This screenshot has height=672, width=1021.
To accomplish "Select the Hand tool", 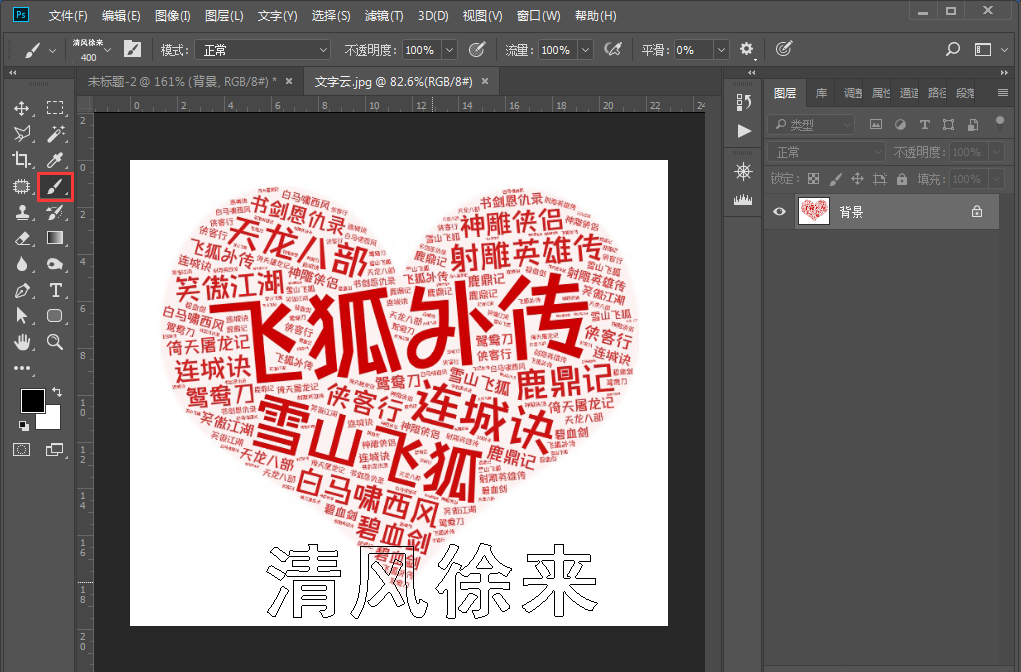I will [x=21, y=342].
